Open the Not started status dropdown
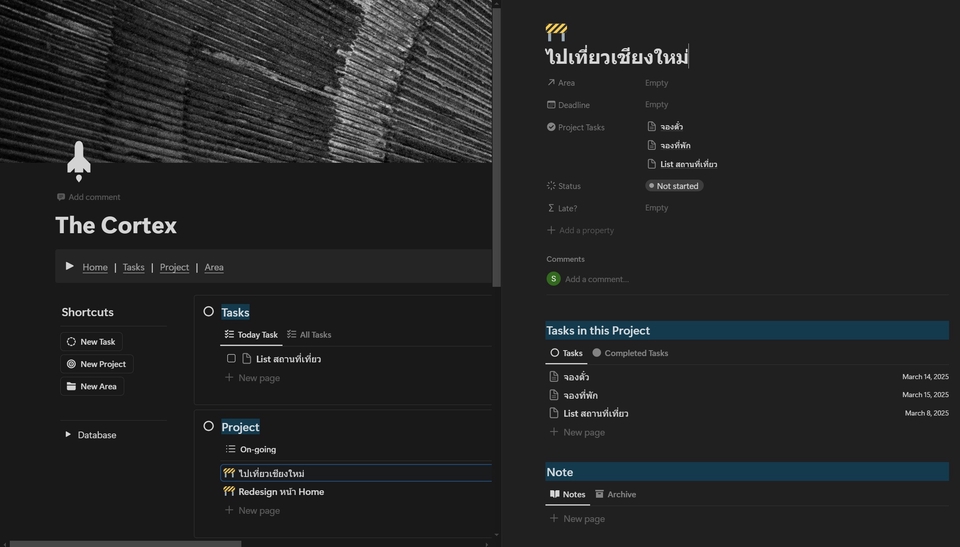Screen dimensions: 960x547 [x=674, y=186]
